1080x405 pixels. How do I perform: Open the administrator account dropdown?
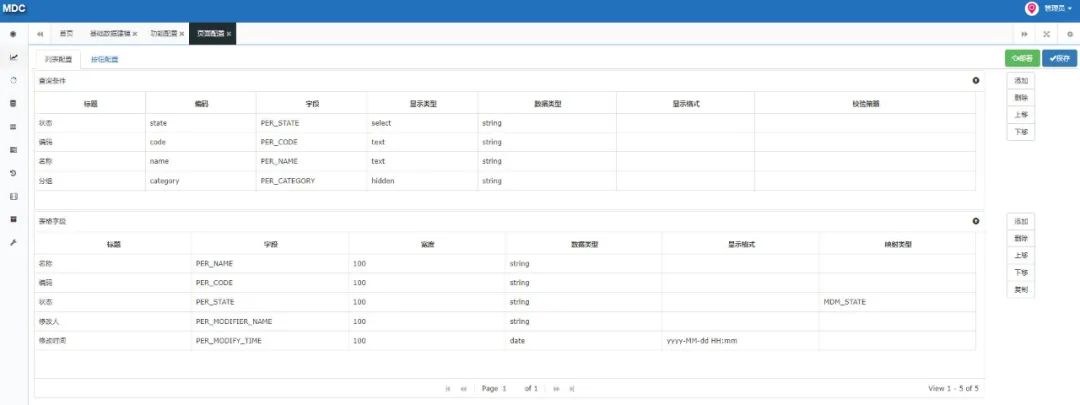[x=1057, y=8]
